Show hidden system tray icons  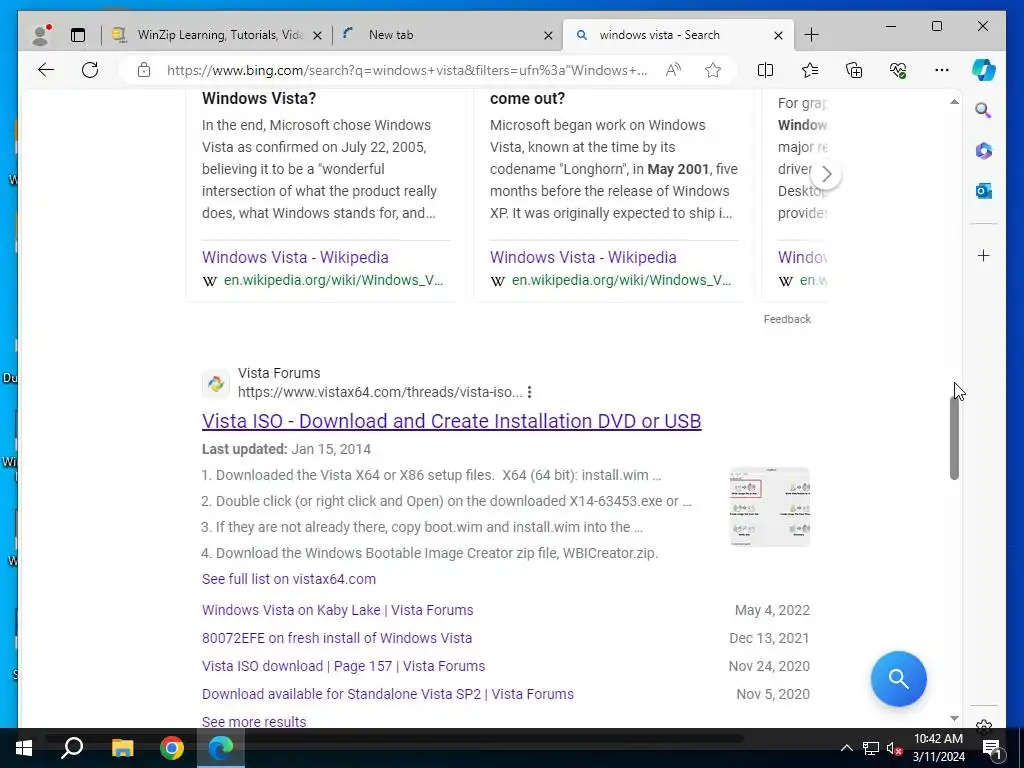pos(846,748)
